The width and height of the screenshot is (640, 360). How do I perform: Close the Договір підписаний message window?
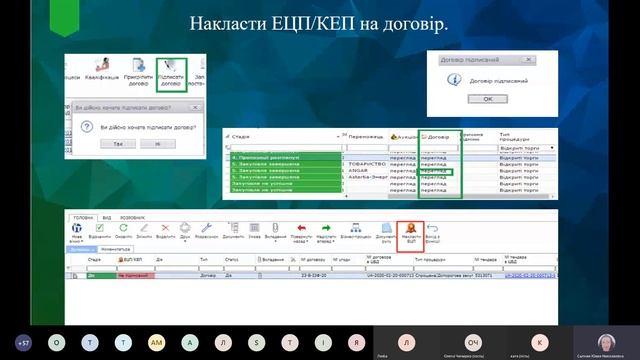(529, 60)
